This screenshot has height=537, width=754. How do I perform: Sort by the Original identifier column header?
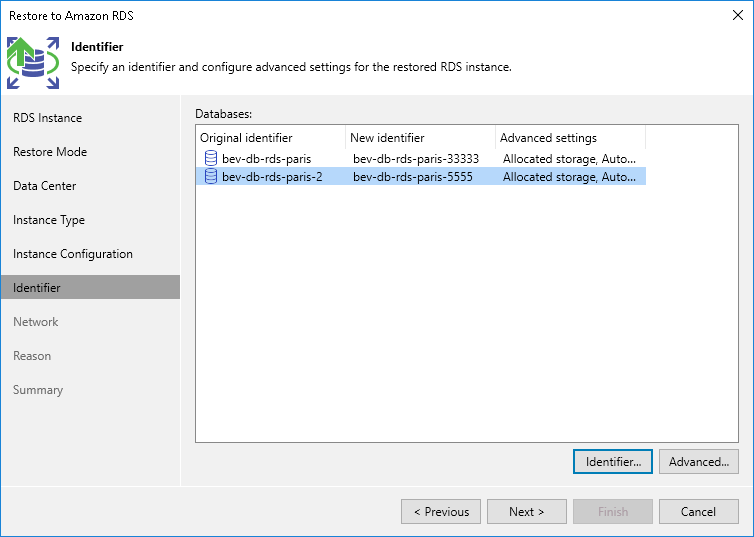tap(246, 138)
